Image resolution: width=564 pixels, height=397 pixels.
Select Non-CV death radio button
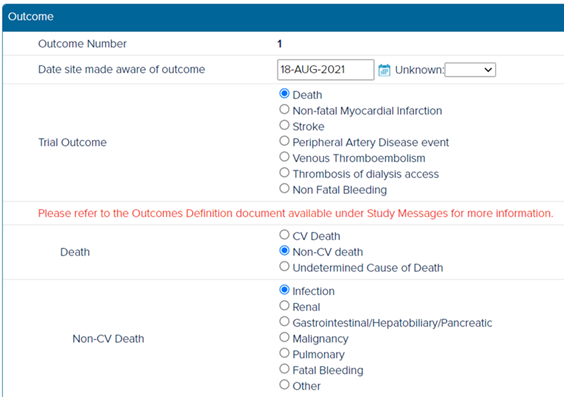pyautogui.click(x=284, y=250)
